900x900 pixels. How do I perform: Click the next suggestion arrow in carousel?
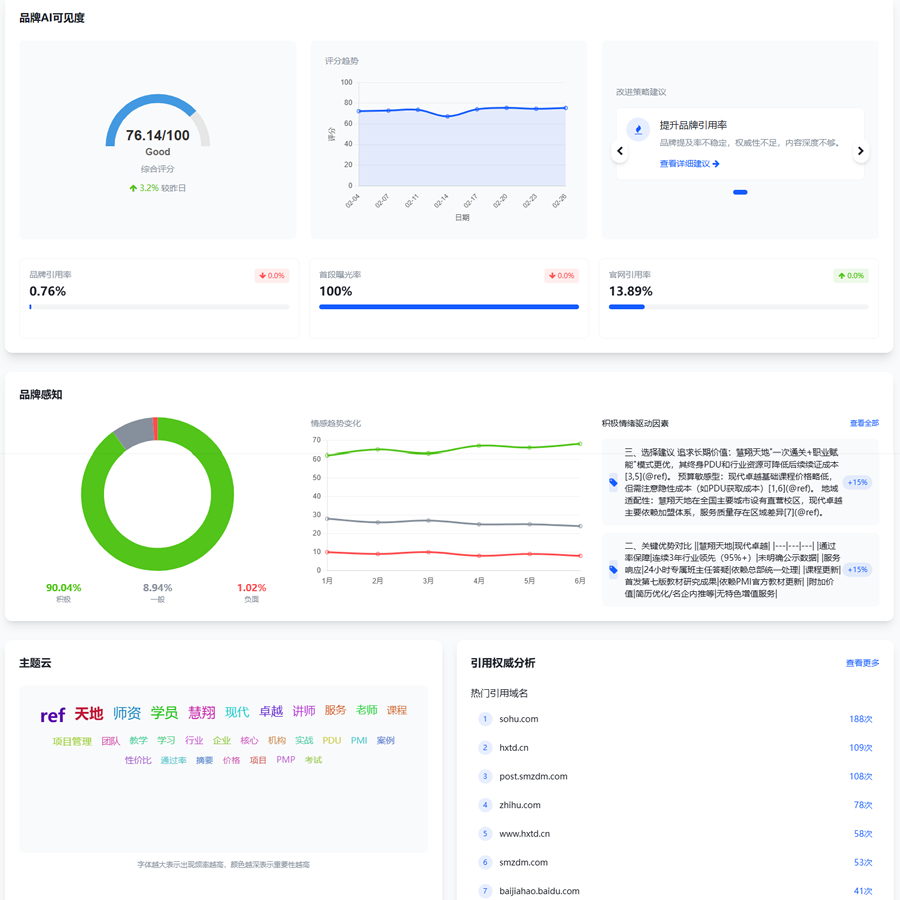[x=860, y=151]
